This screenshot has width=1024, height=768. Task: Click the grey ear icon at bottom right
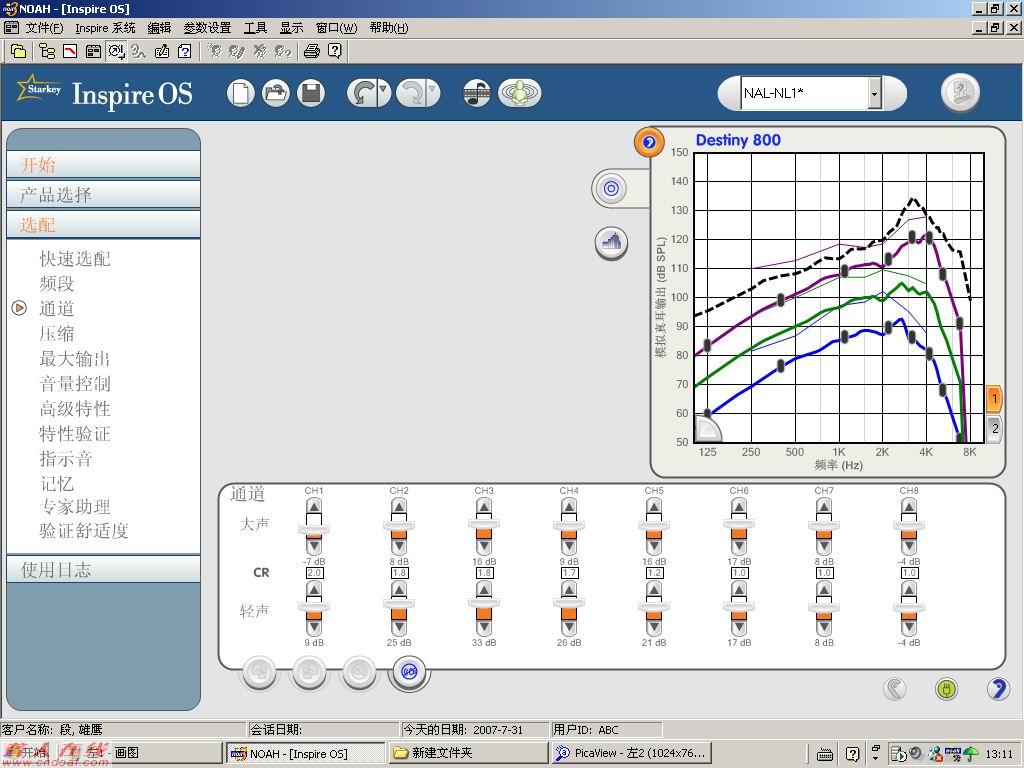click(x=895, y=688)
